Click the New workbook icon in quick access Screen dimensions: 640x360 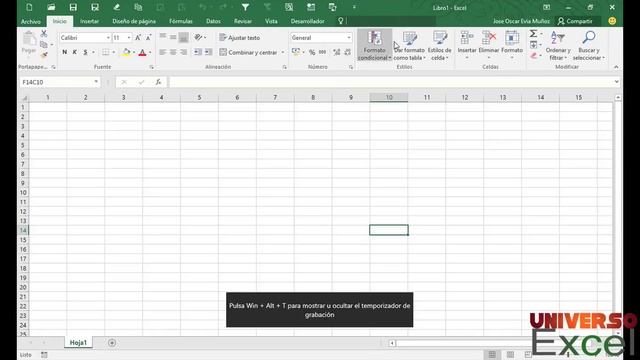(x=29, y=7)
